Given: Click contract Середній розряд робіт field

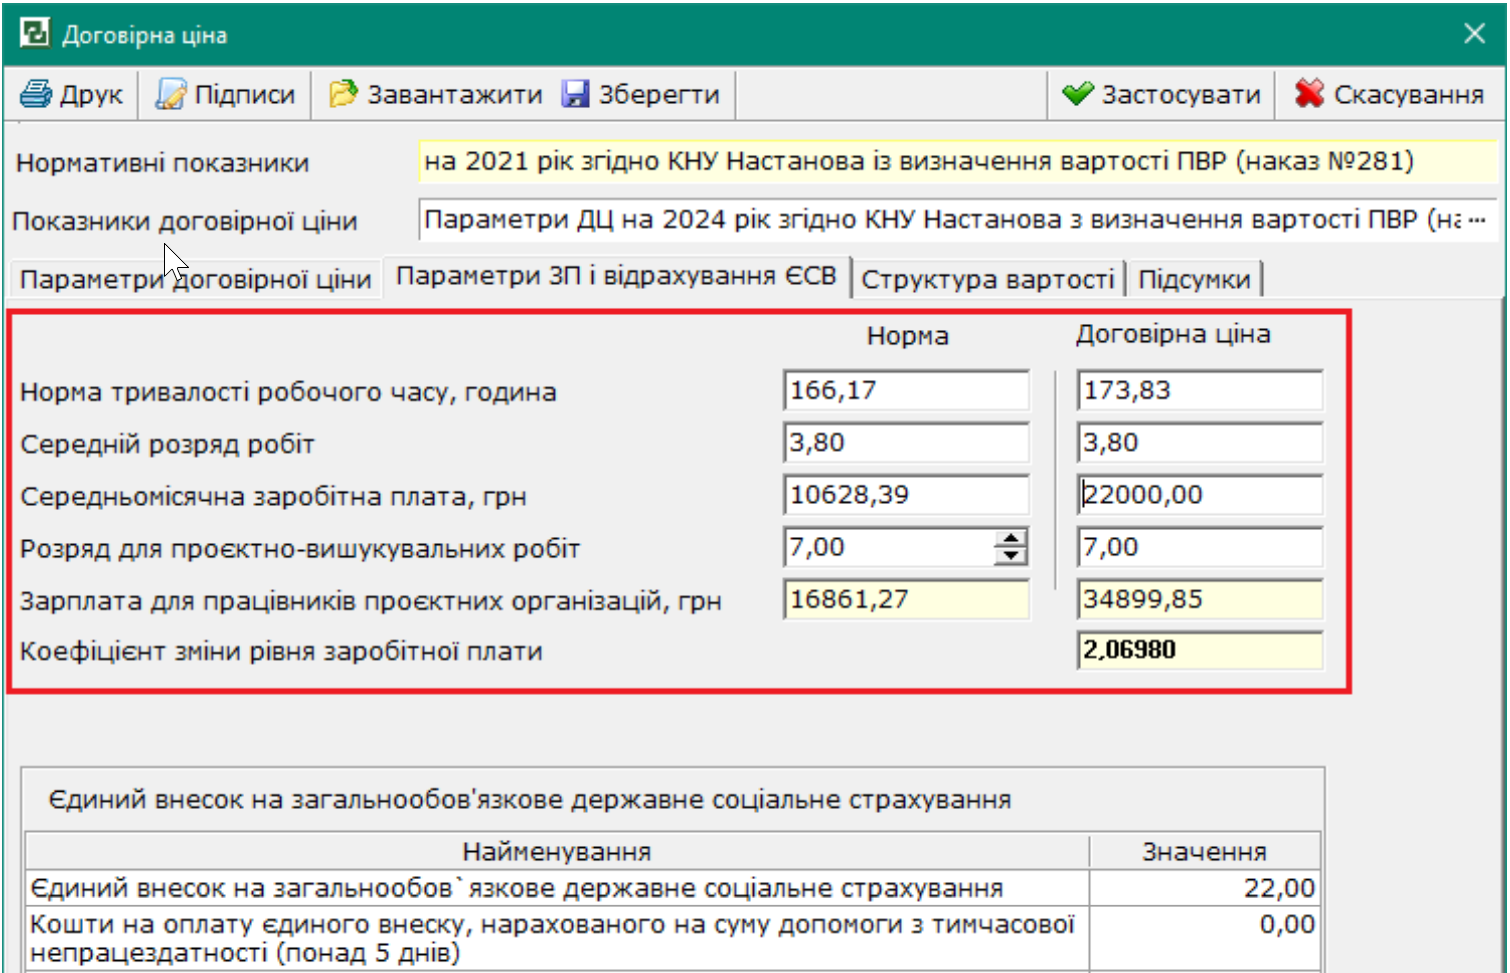Looking at the screenshot, I should pyautogui.click(x=1200, y=442).
